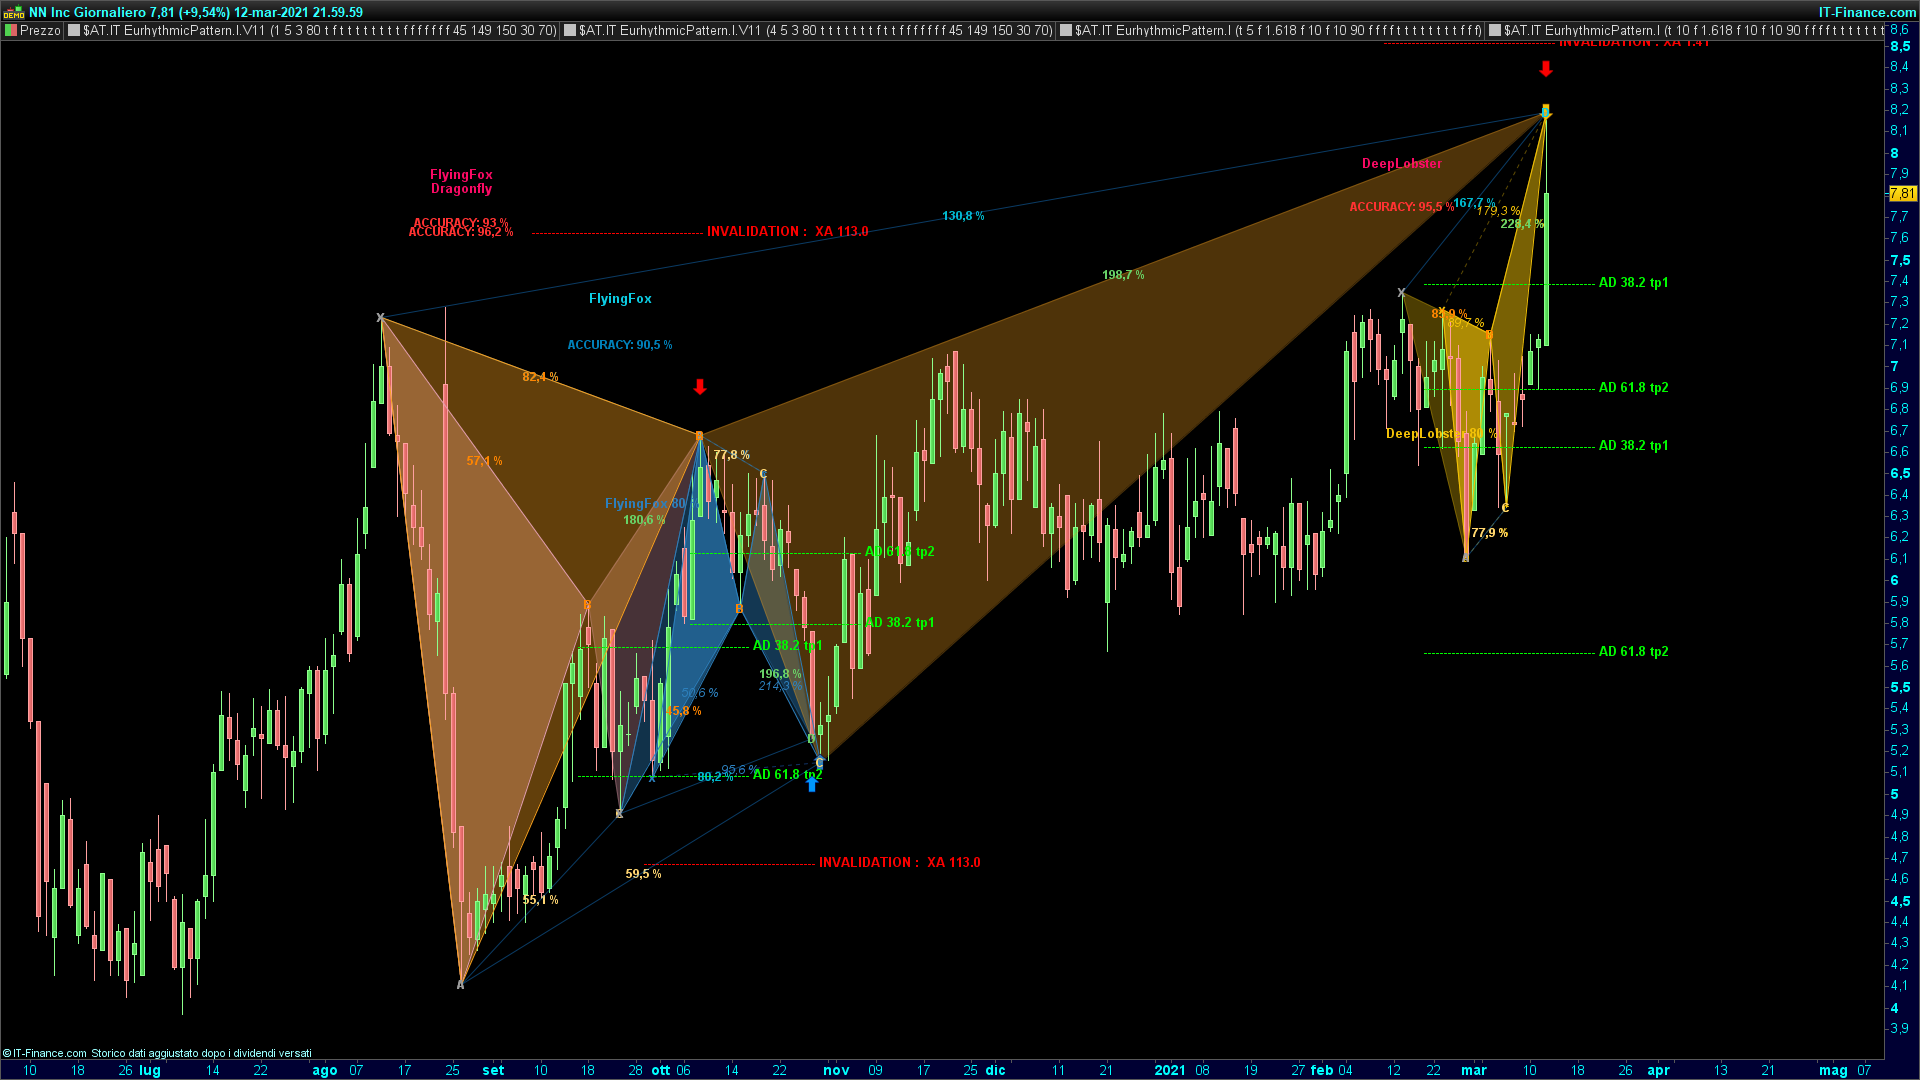Click the 8,5 value on the price scale
Viewport: 1920px width, 1080px height.
pyautogui.click(x=1900, y=46)
